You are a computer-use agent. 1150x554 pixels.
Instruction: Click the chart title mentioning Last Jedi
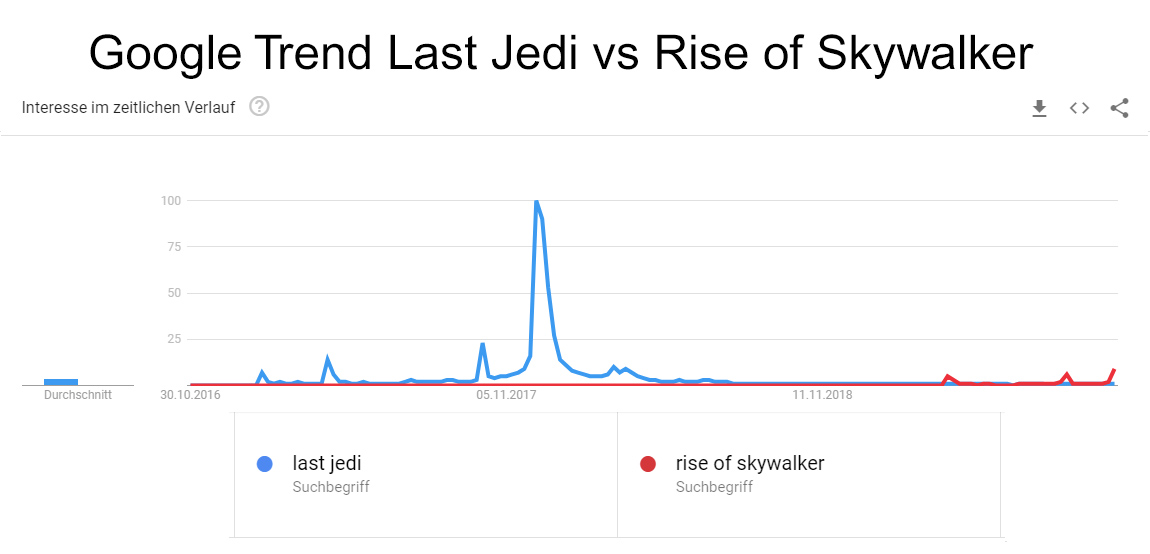[x=560, y=52]
